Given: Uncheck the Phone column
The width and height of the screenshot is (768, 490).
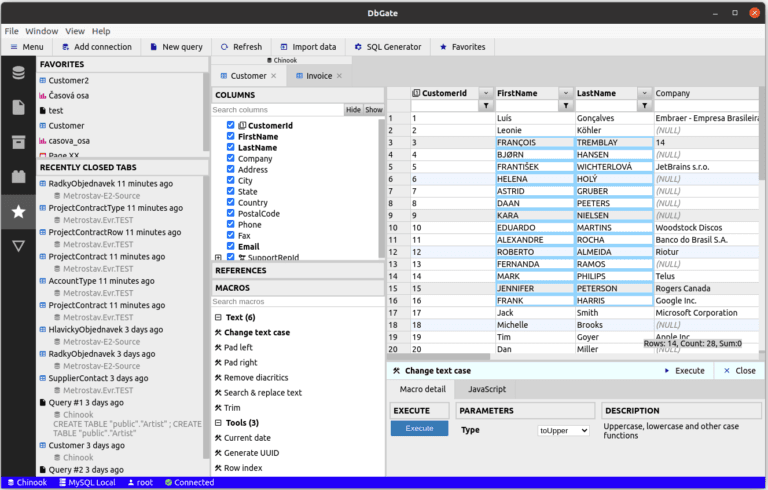Looking at the screenshot, I should click(x=231, y=224).
